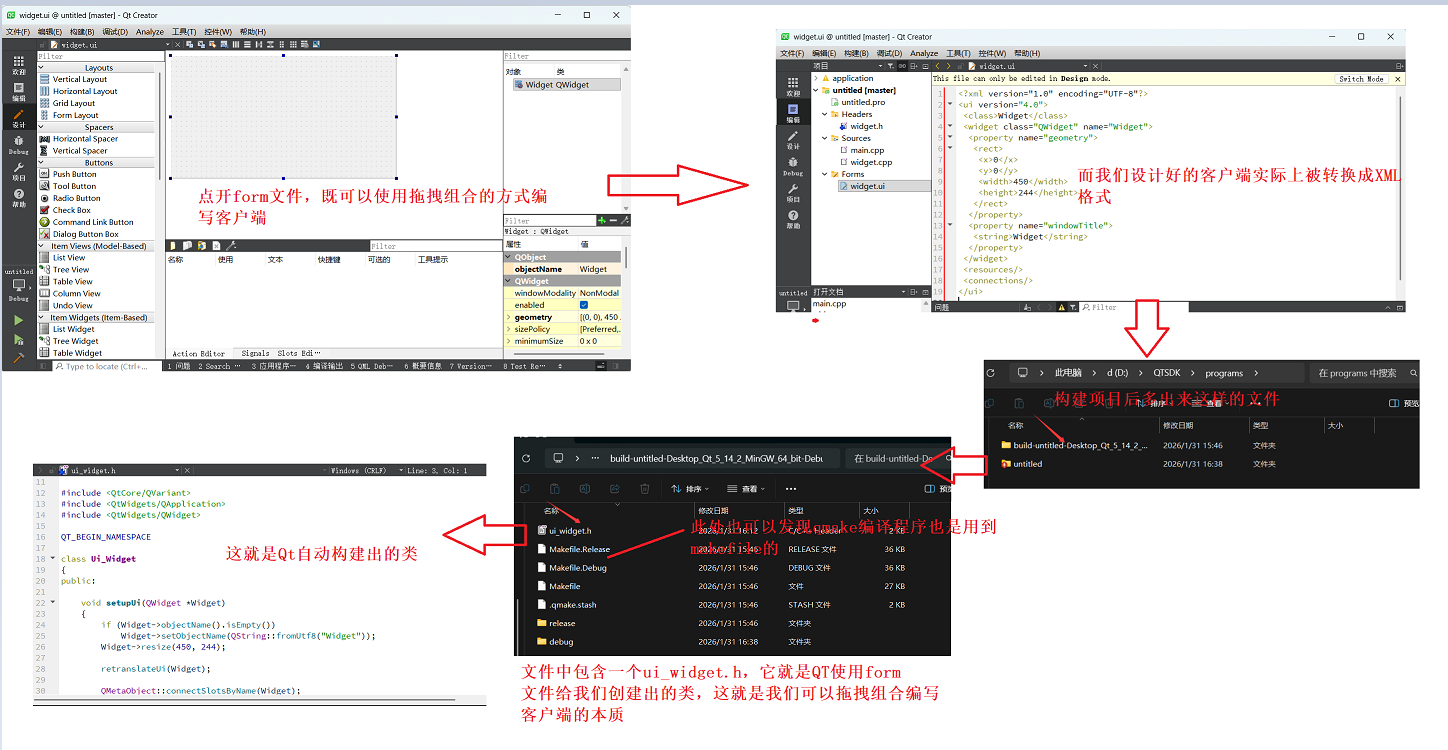Open 帮助(H) menu in the XML editor window

(1027, 53)
